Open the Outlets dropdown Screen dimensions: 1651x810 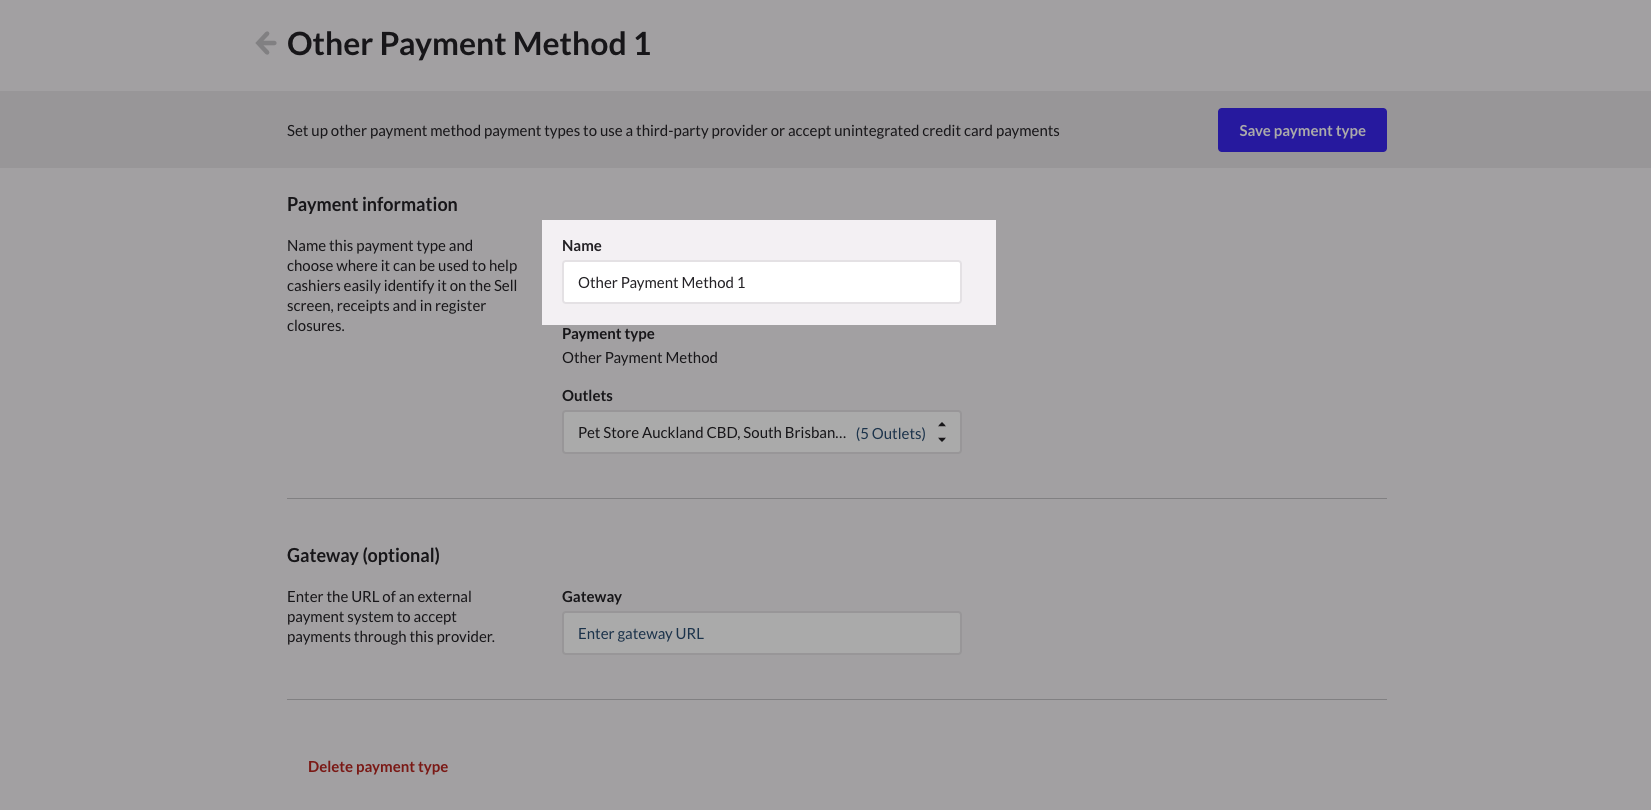(761, 432)
